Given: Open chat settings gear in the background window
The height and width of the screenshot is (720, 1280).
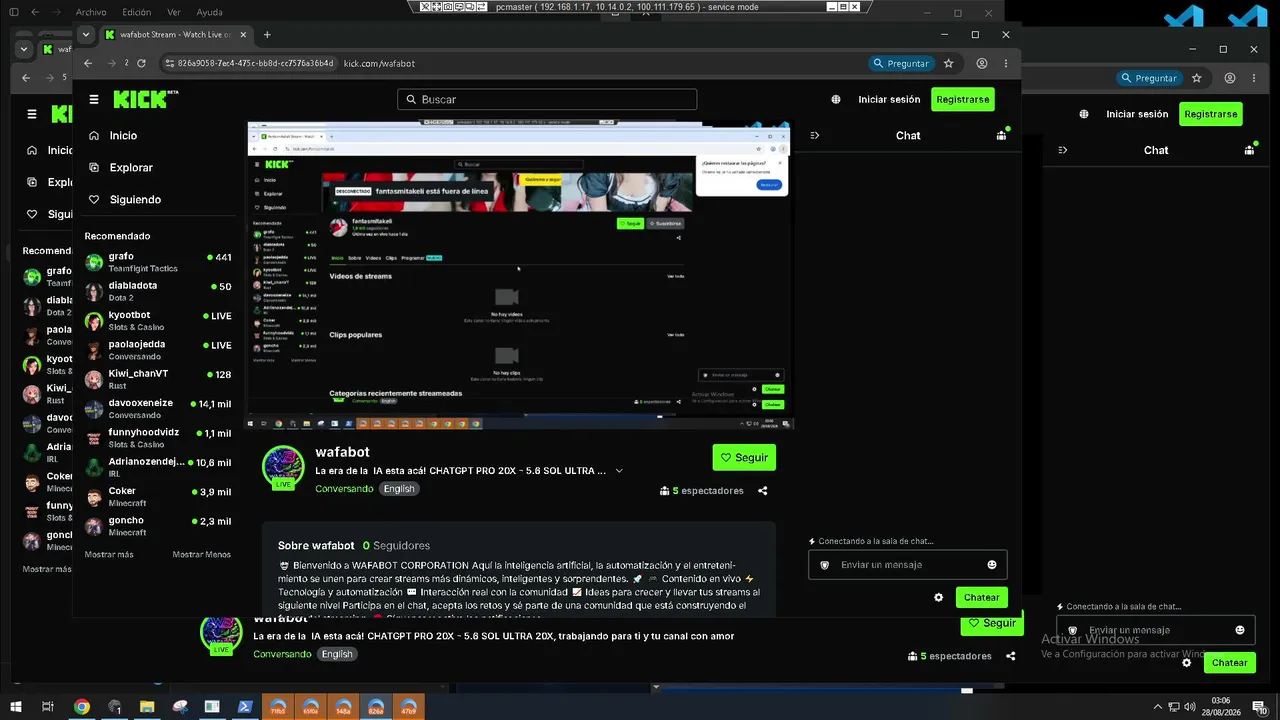Looking at the screenshot, I should click(x=1186, y=662).
